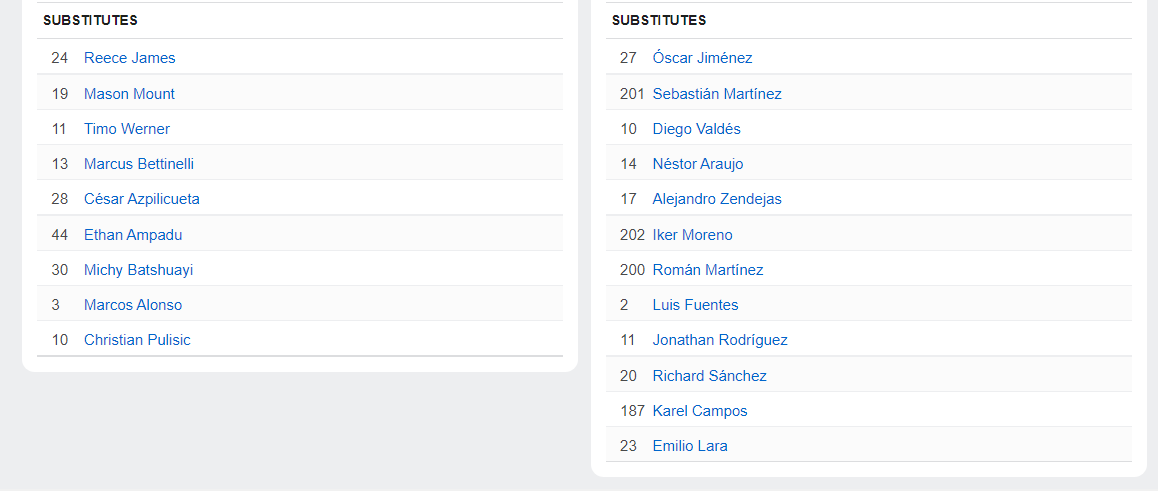Select Timo Werner from substitutes

pos(126,129)
